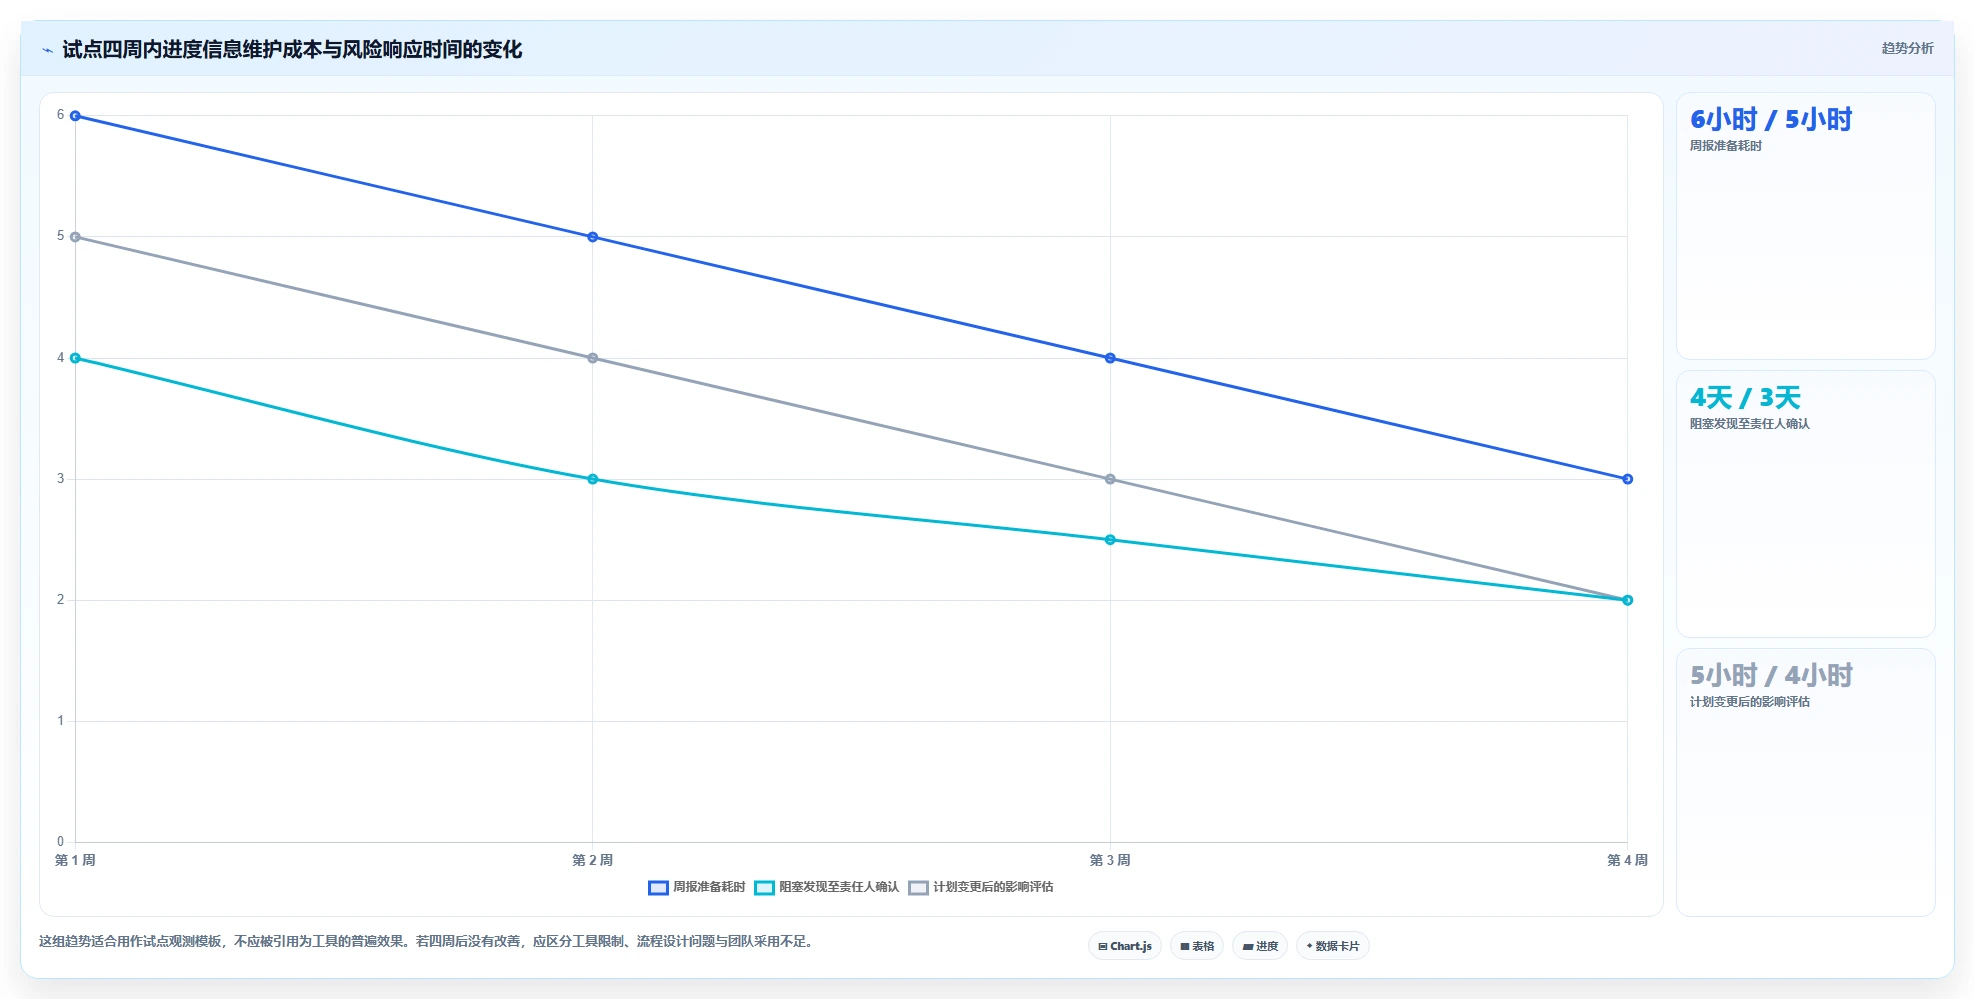The width and height of the screenshot is (1975, 999).
Task: Select the overlapping week 4 data point at value 2
Action: point(1628,600)
